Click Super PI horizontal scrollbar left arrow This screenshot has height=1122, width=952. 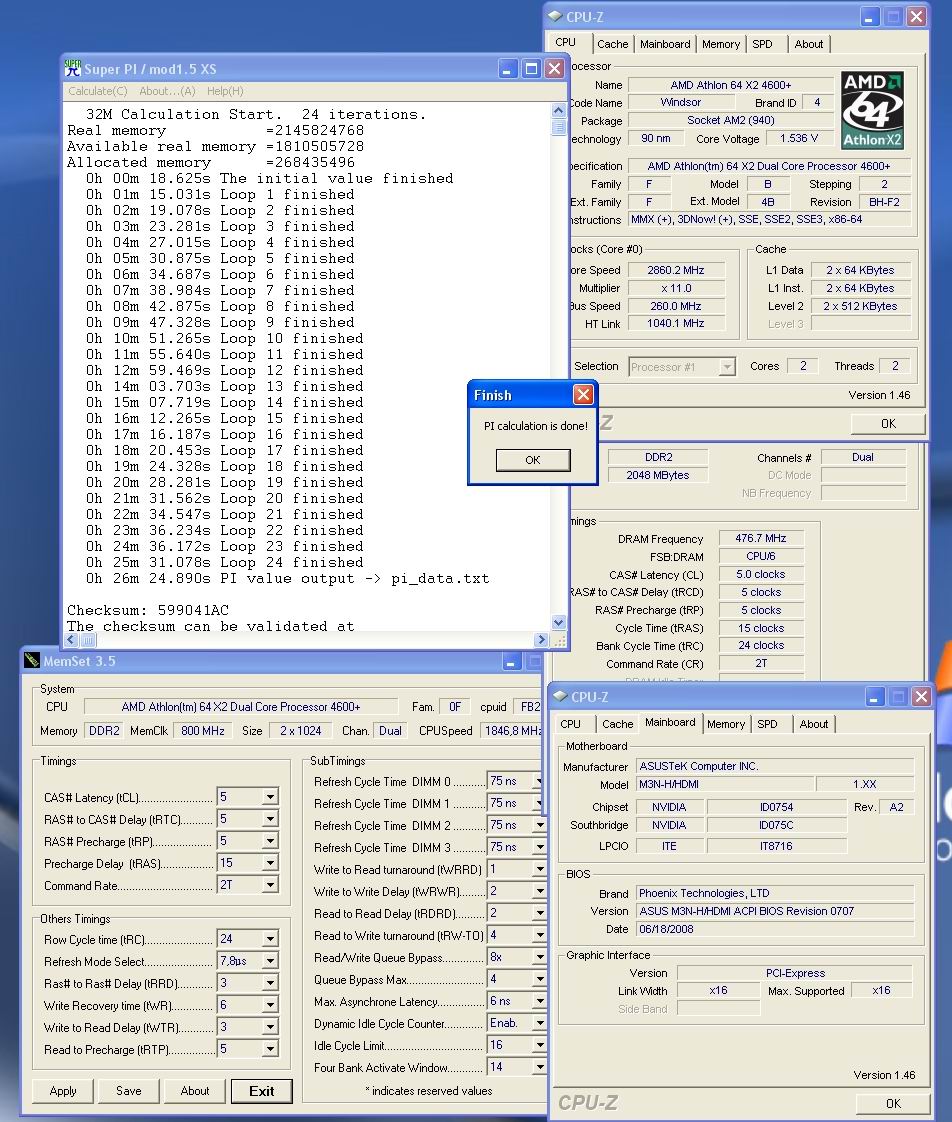(x=71, y=640)
